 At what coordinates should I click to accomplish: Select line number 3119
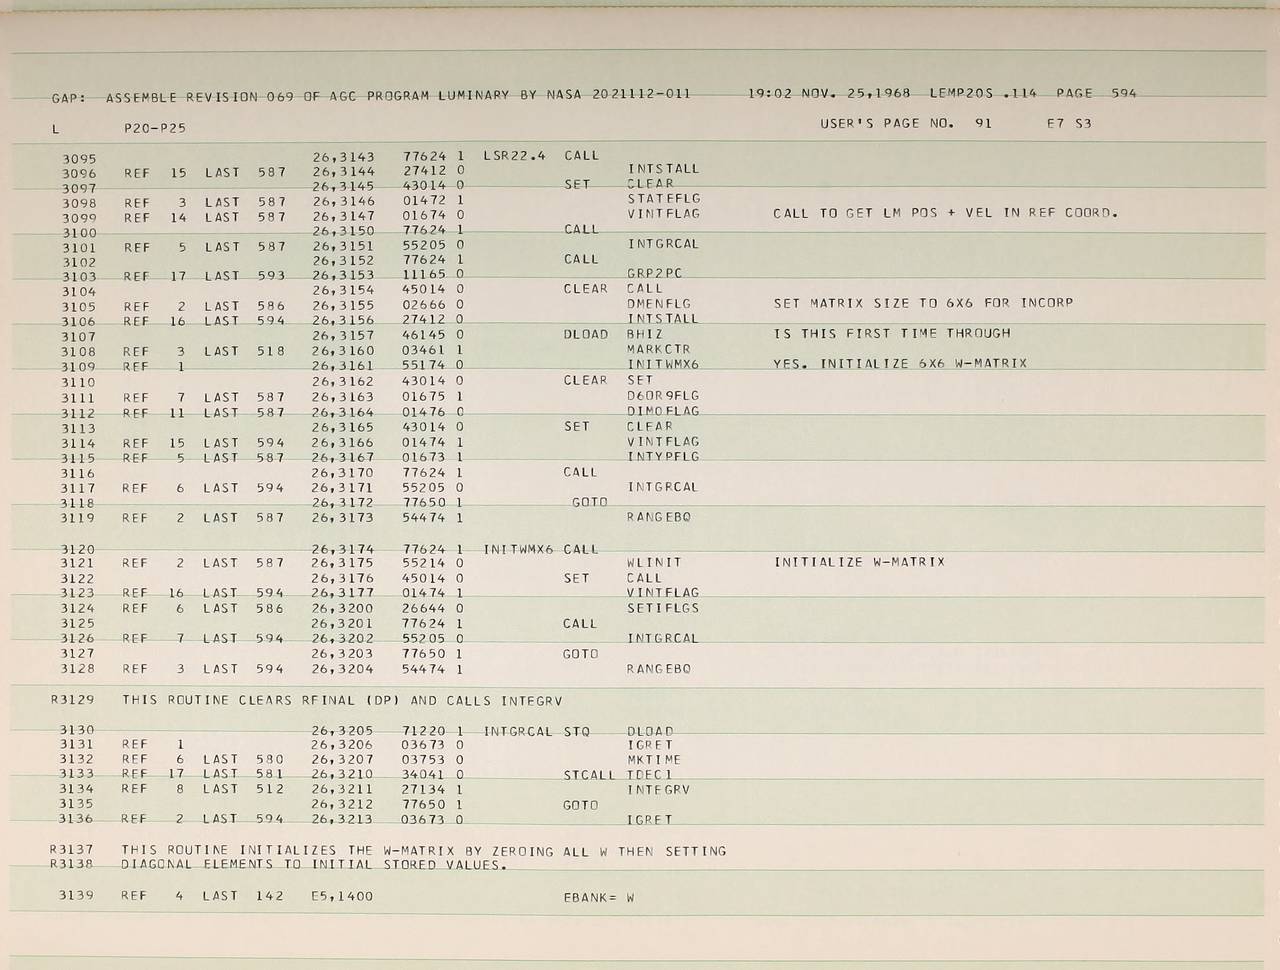click(78, 519)
